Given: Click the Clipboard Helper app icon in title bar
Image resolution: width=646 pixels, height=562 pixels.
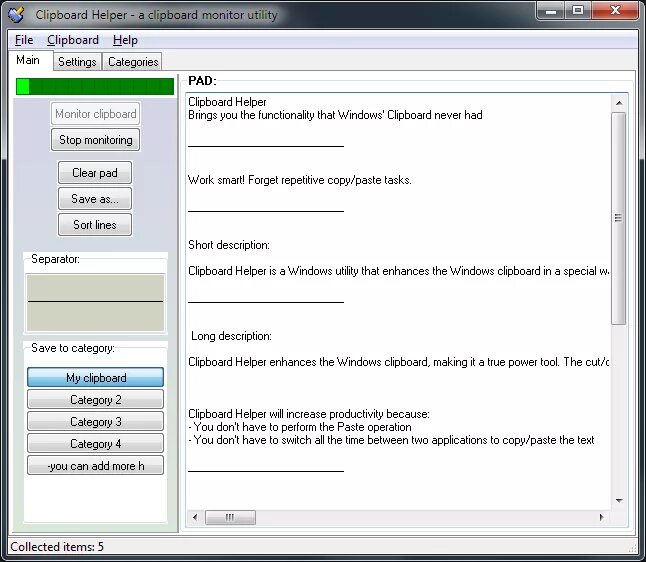Looking at the screenshot, I should pos(16,15).
